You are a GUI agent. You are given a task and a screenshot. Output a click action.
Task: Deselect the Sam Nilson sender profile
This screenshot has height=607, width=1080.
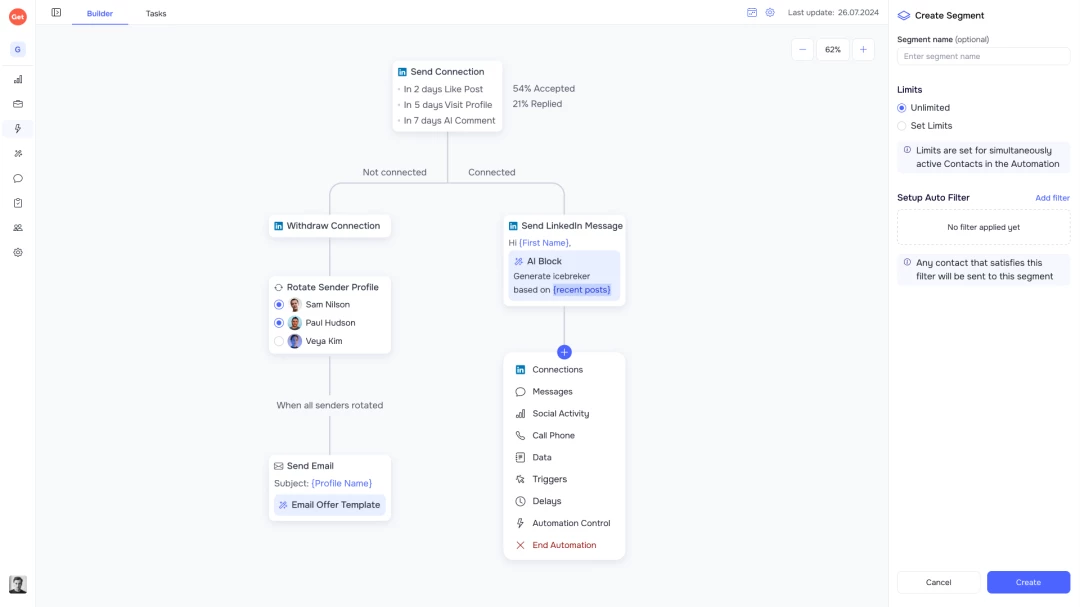[x=279, y=305]
